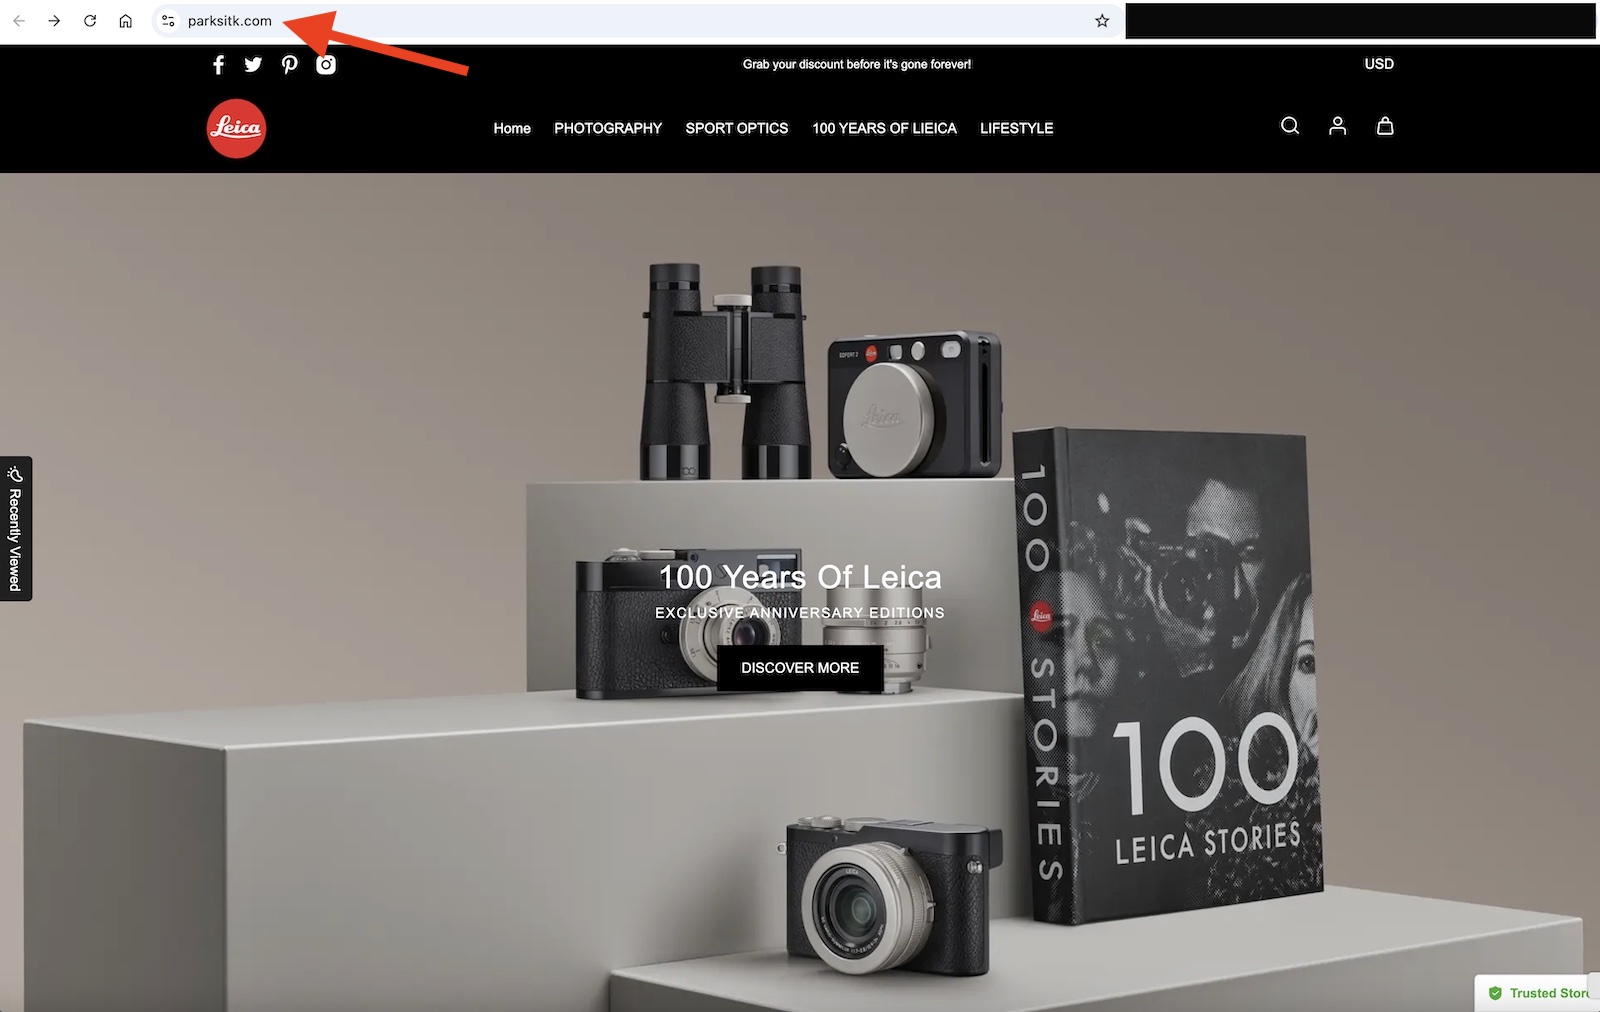Go to browser home page
Image resolution: width=1600 pixels, height=1012 pixels.
pyautogui.click(x=125, y=21)
